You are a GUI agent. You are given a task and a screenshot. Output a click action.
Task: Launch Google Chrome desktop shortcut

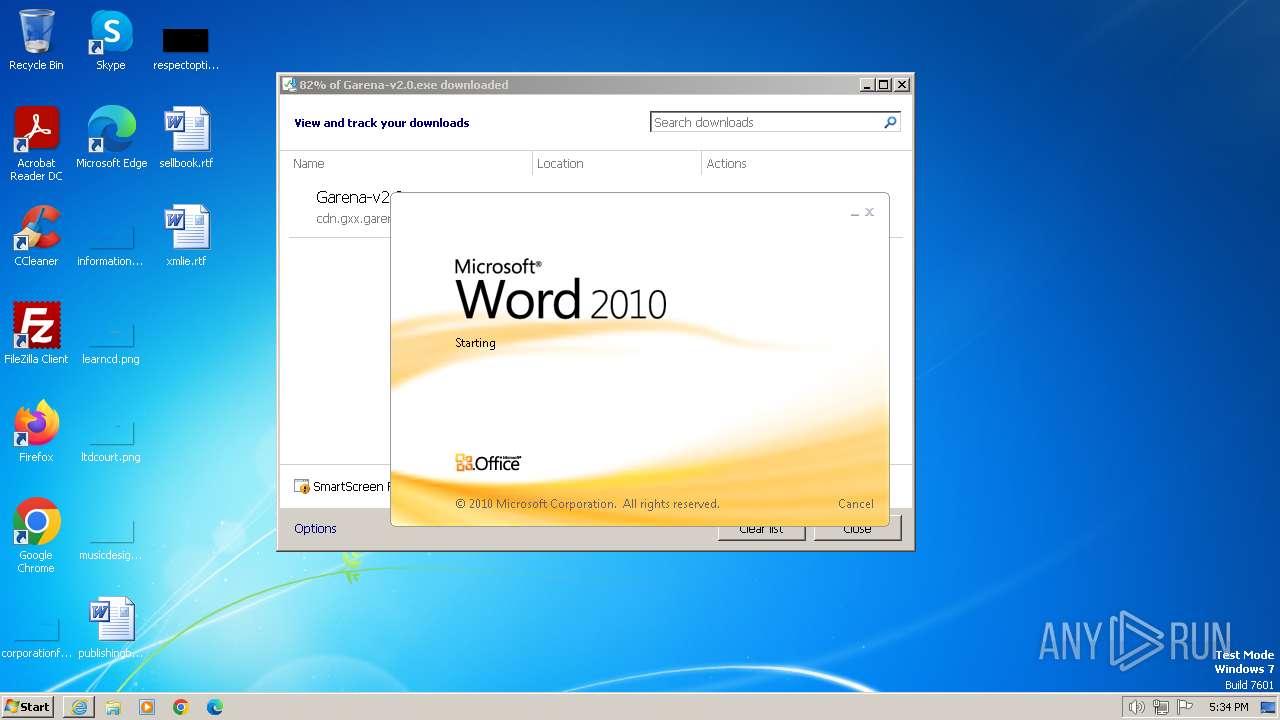tap(36, 535)
